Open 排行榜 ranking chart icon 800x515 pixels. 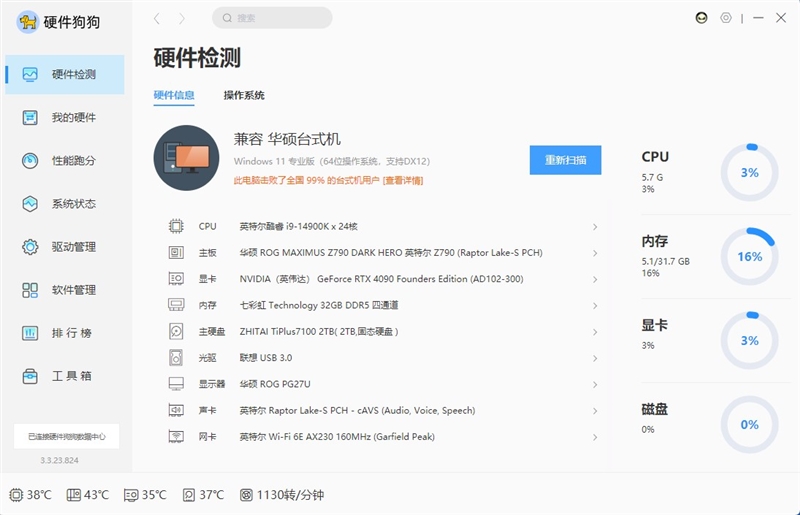point(30,333)
